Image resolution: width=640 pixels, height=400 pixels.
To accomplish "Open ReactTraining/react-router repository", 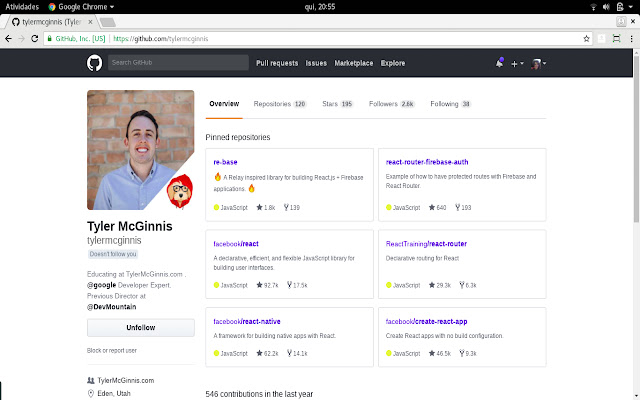I will [426, 244].
